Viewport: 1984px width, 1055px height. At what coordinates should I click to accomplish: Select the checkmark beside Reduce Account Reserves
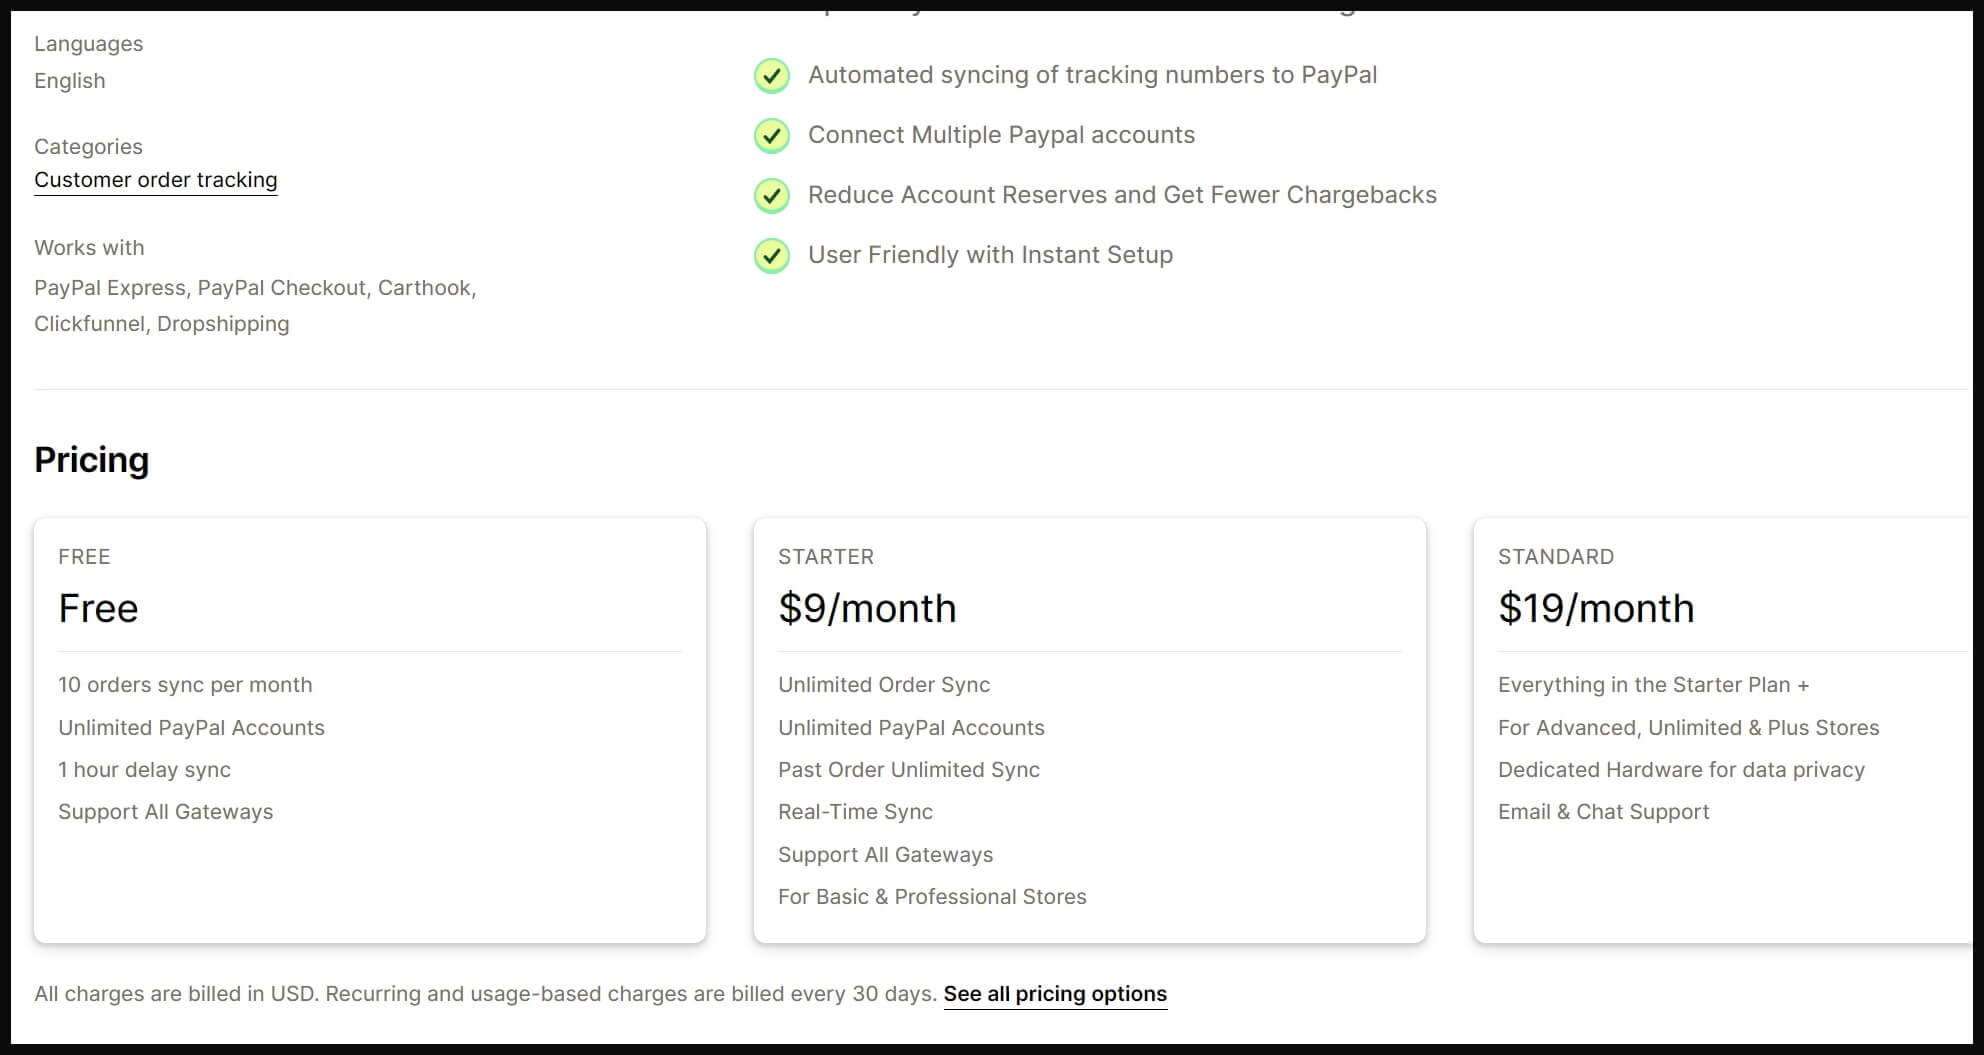(x=772, y=196)
